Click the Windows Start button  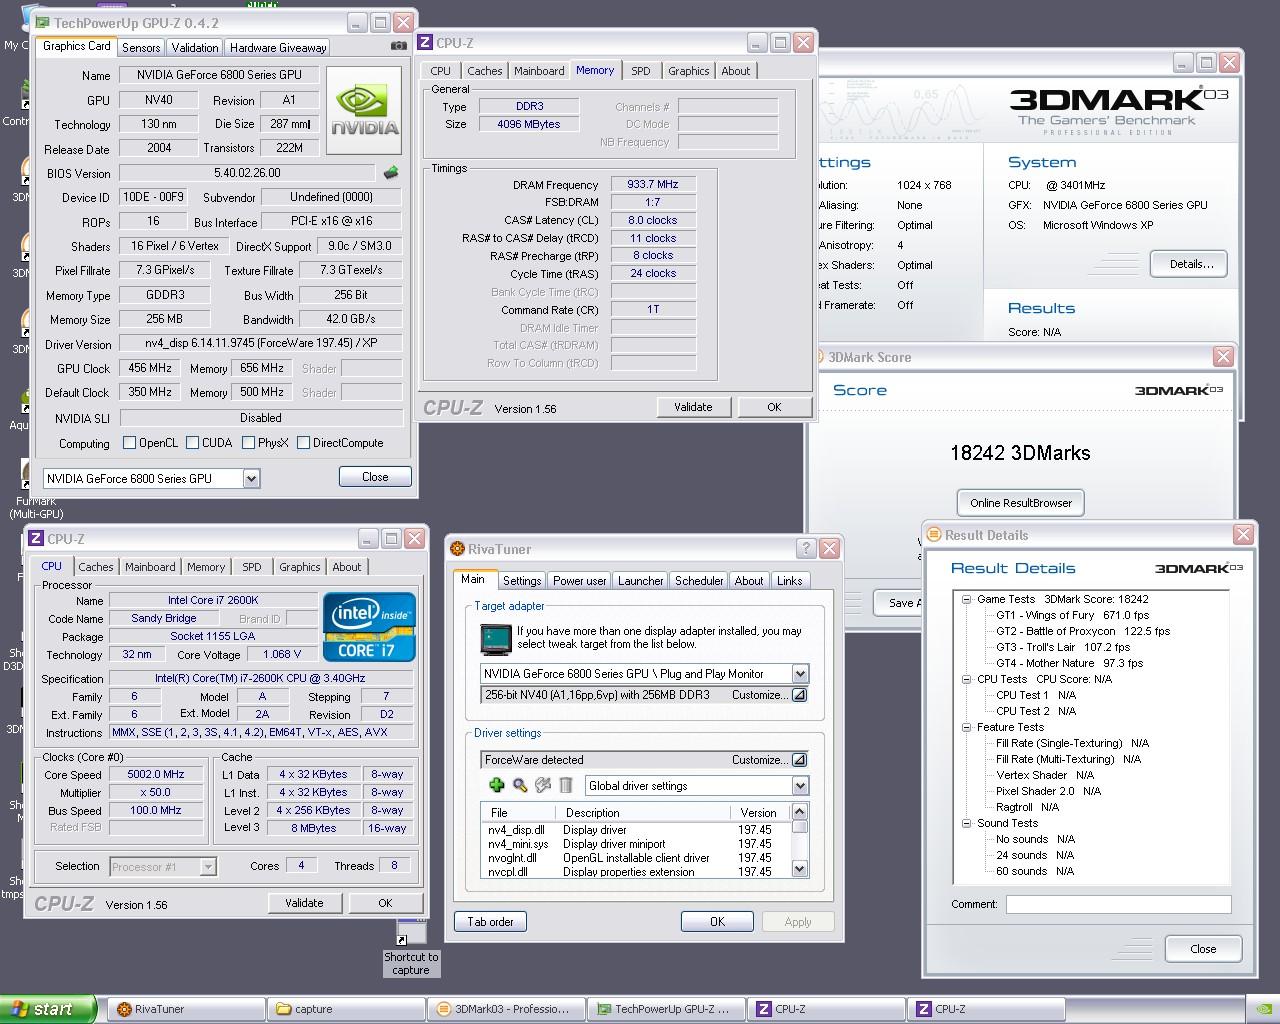48,1009
